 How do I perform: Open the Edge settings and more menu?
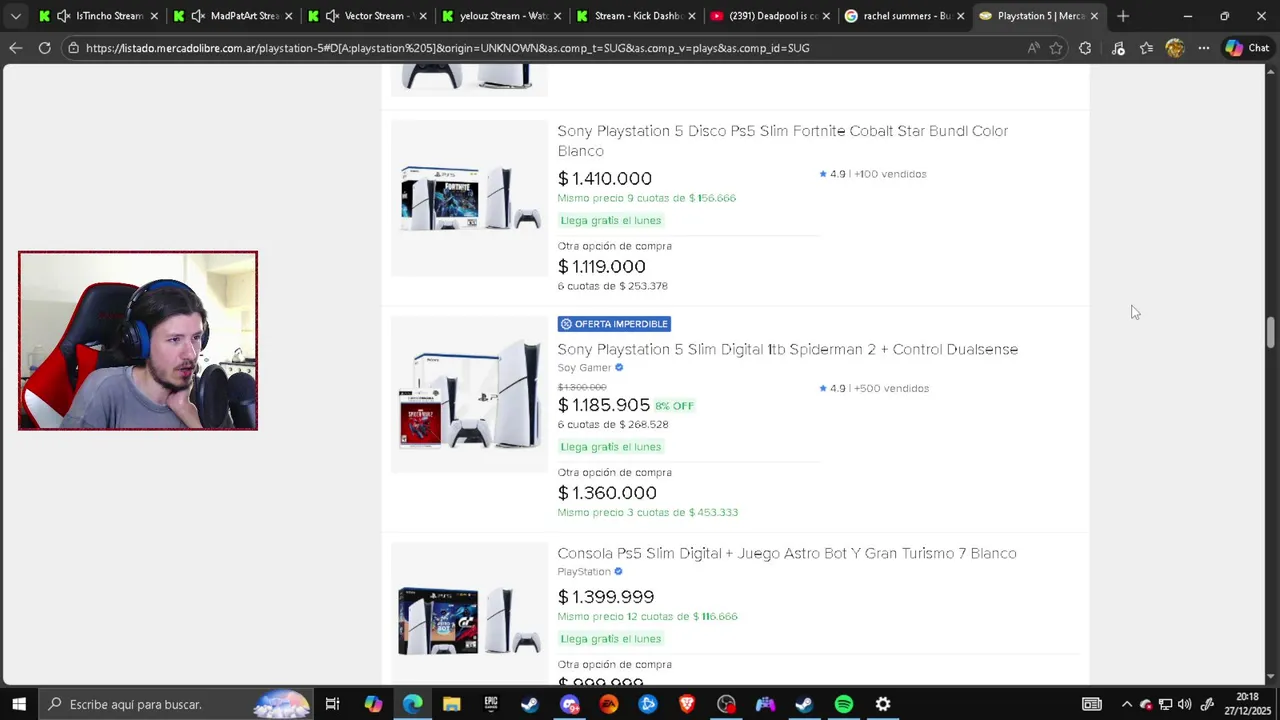1204,48
